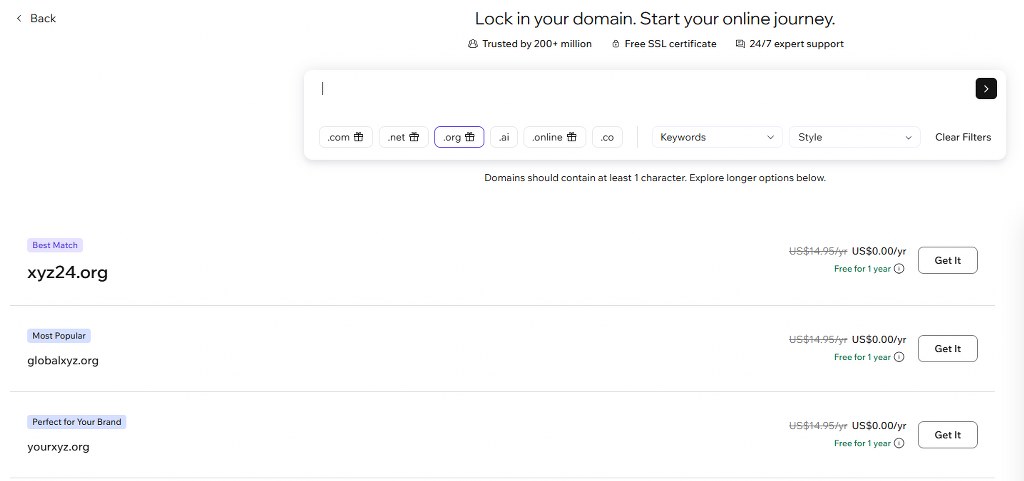Get the yourxyz.org domain
The height and width of the screenshot is (481, 1024).
tap(948, 435)
